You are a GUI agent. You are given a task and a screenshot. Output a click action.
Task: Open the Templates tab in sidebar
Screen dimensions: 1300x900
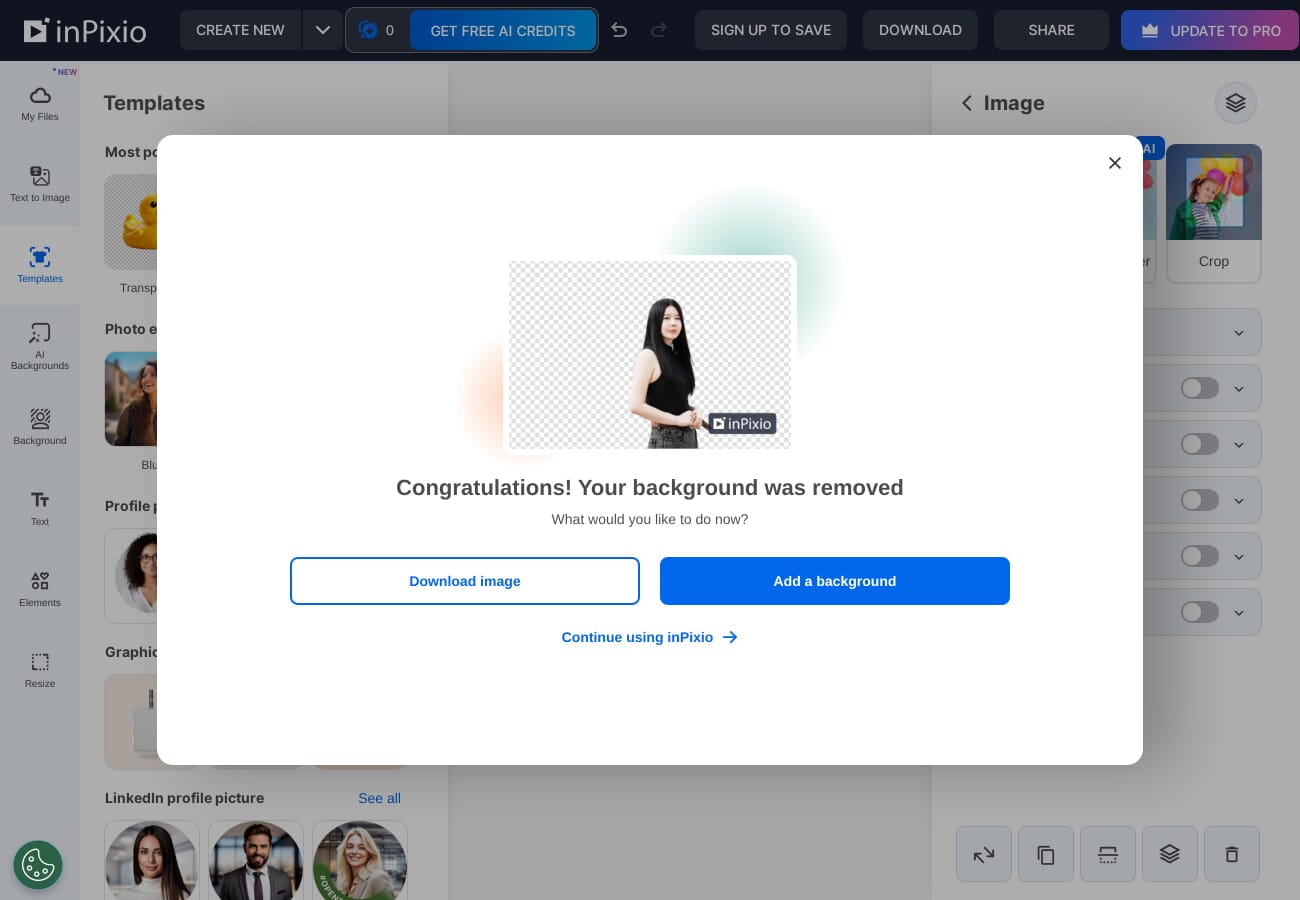pyautogui.click(x=40, y=265)
